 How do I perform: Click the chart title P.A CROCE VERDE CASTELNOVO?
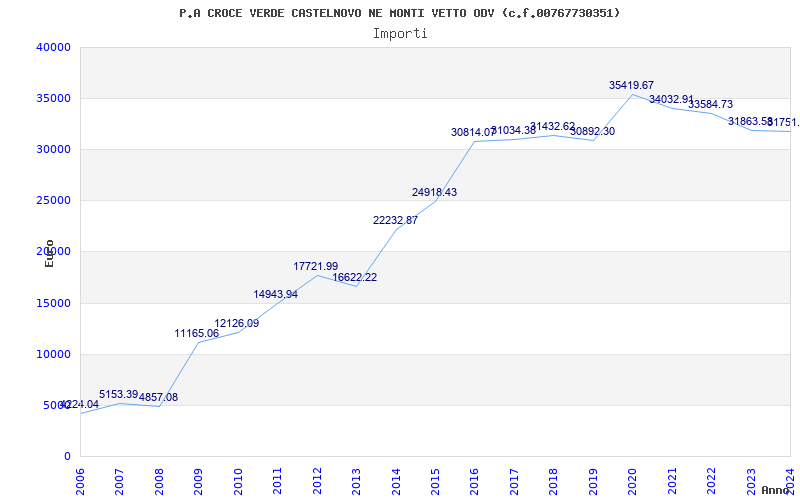(x=399, y=13)
